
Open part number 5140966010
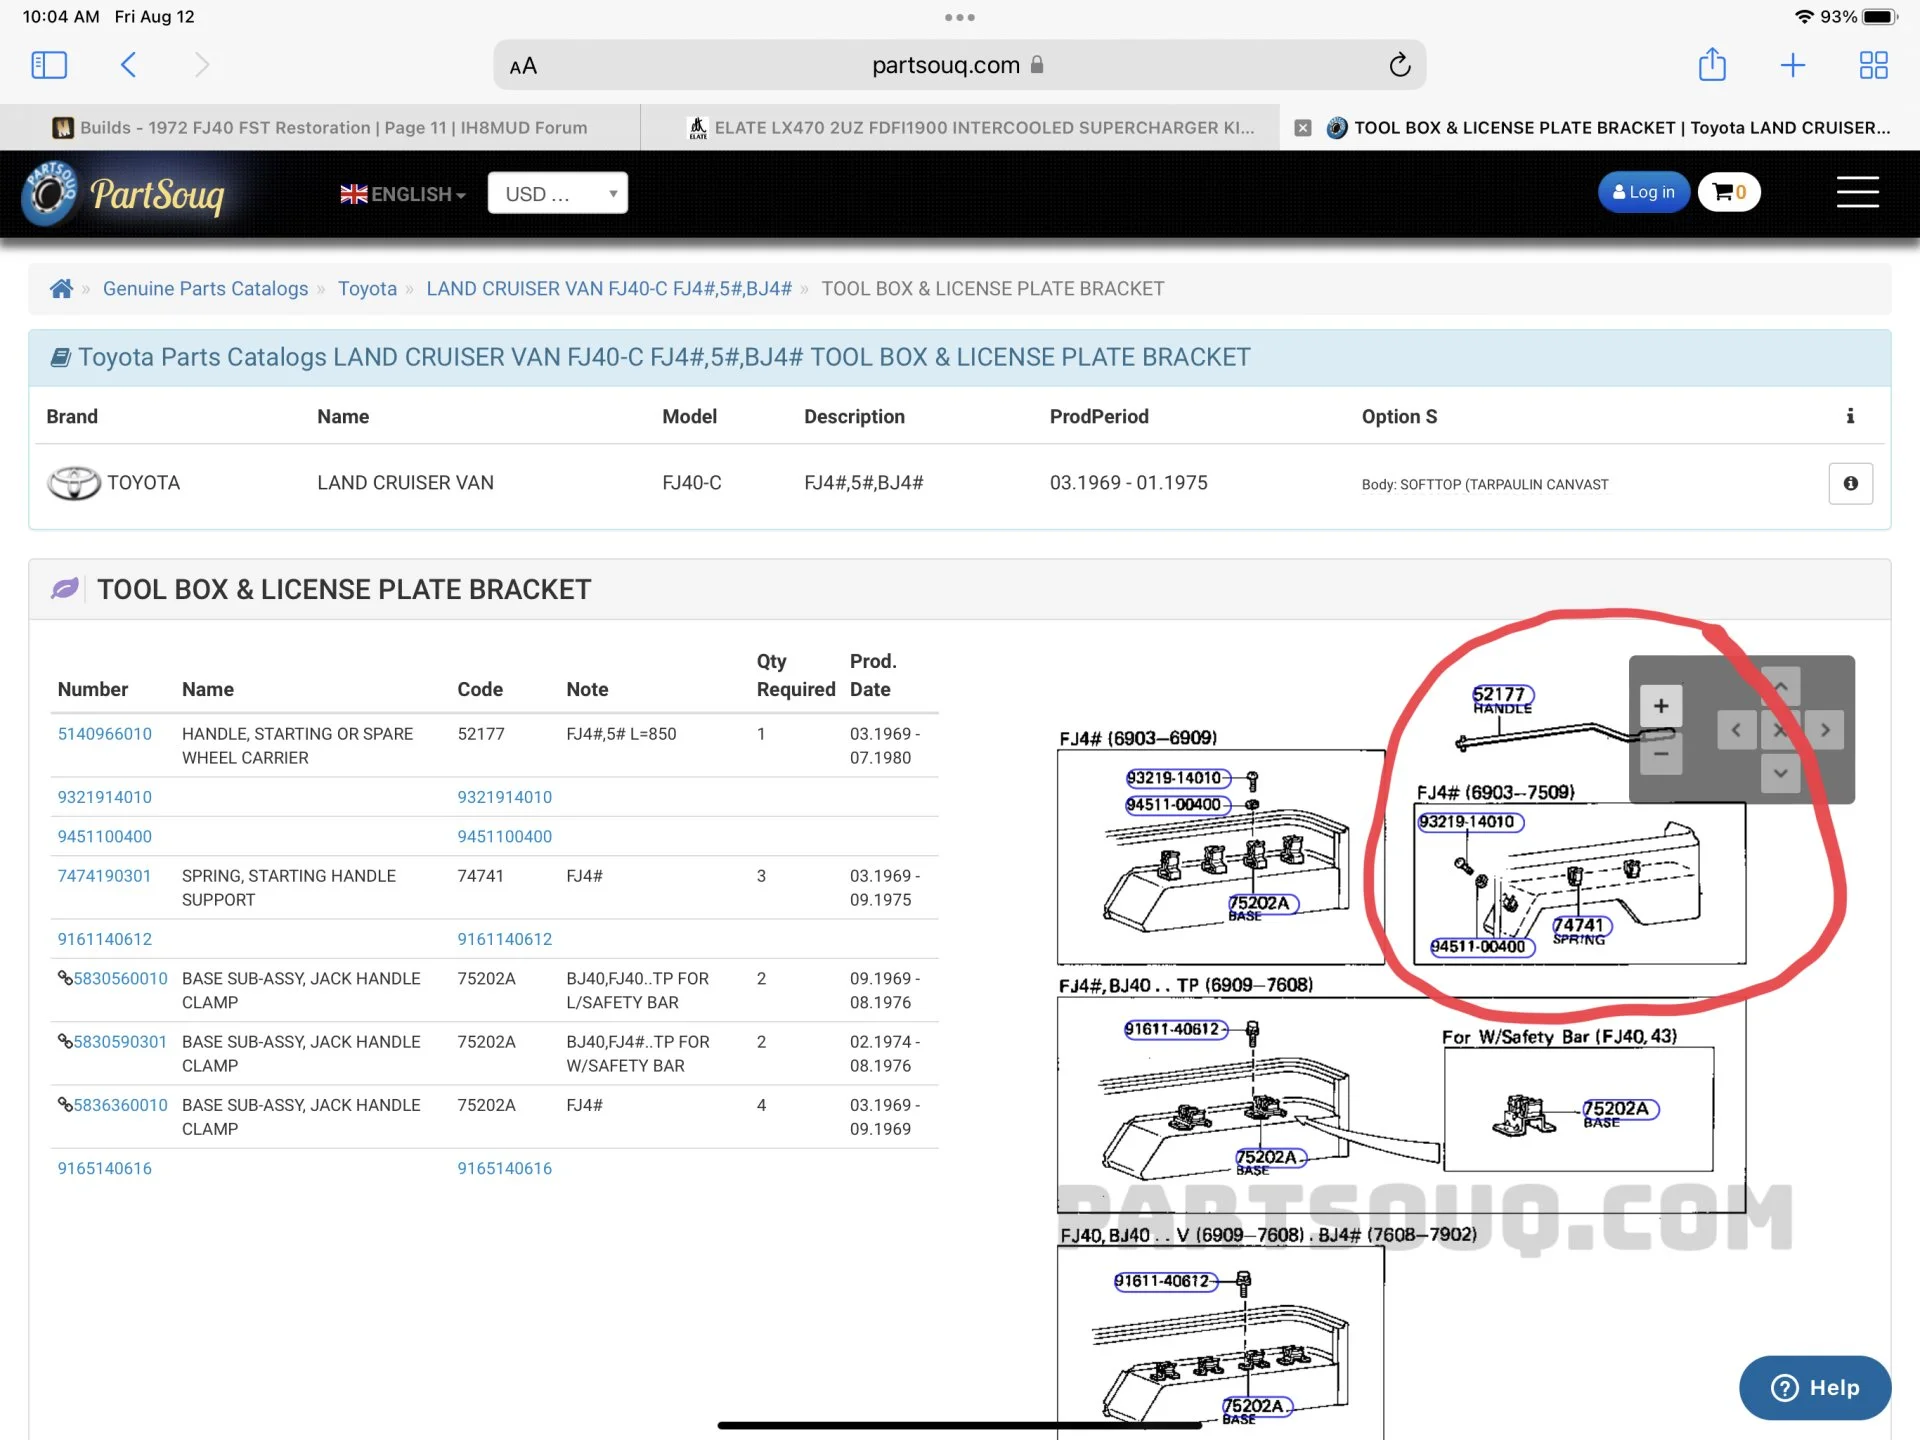(x=105, y=734)
